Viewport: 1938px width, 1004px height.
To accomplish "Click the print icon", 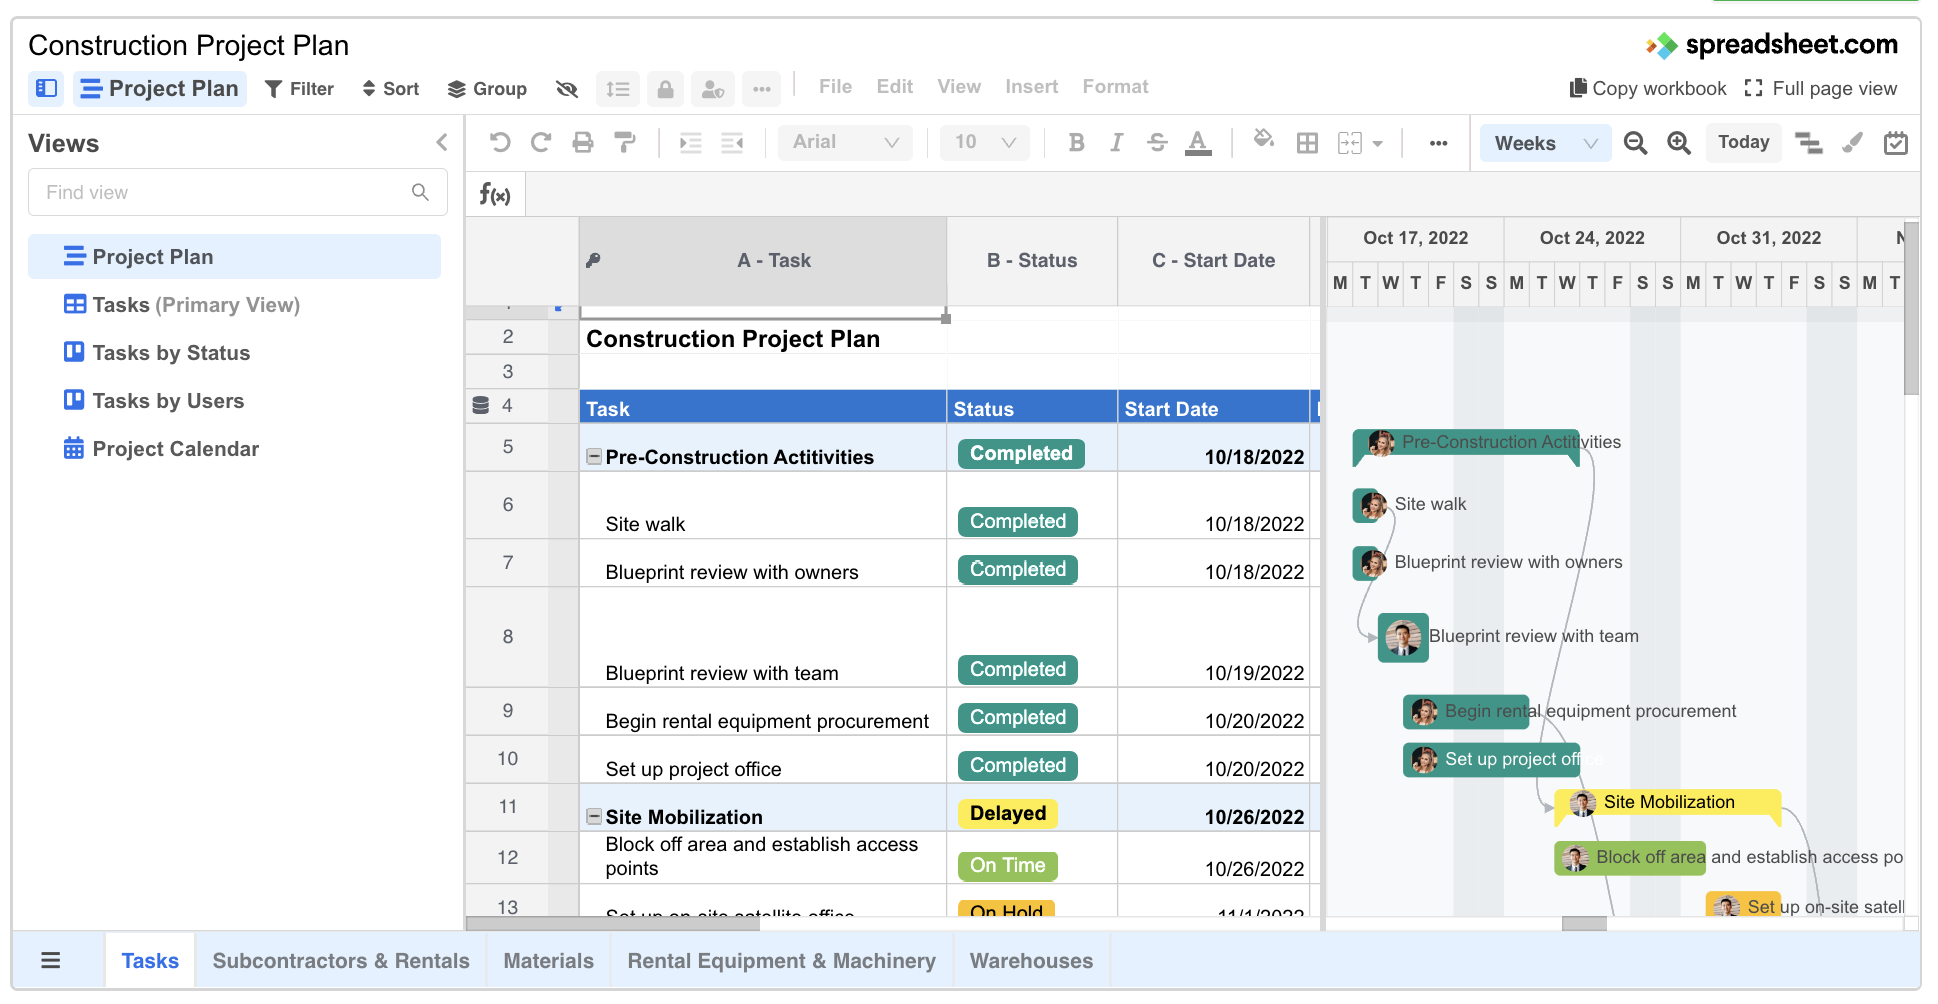I will pyautogui.click(x=583, y=142).
